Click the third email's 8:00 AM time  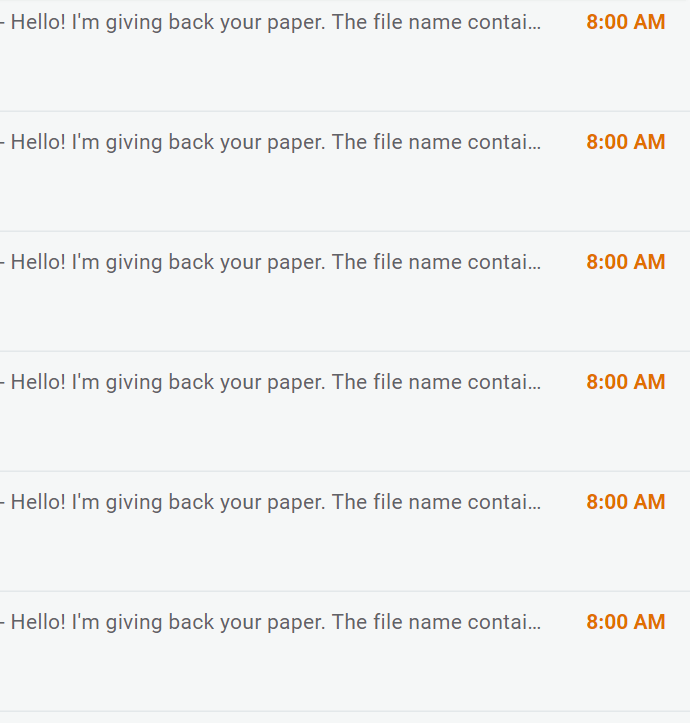click(625, 262)
